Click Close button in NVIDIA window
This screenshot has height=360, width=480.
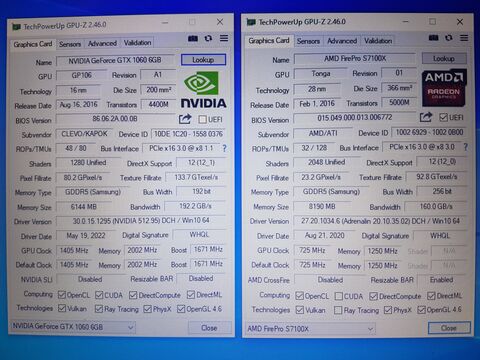[209, 328]
